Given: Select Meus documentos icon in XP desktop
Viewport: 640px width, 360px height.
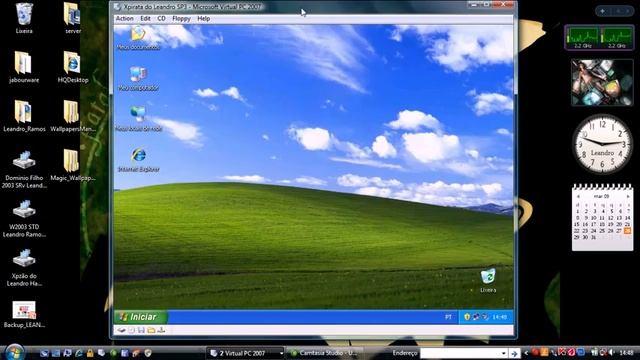Looking at the screenshot, I should point(138,38).
